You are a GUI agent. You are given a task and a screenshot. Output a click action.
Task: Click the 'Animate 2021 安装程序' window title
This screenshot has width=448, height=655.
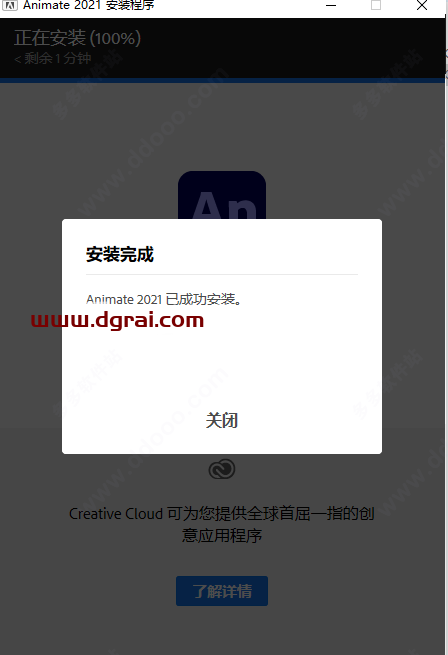[x=89, y=5]
